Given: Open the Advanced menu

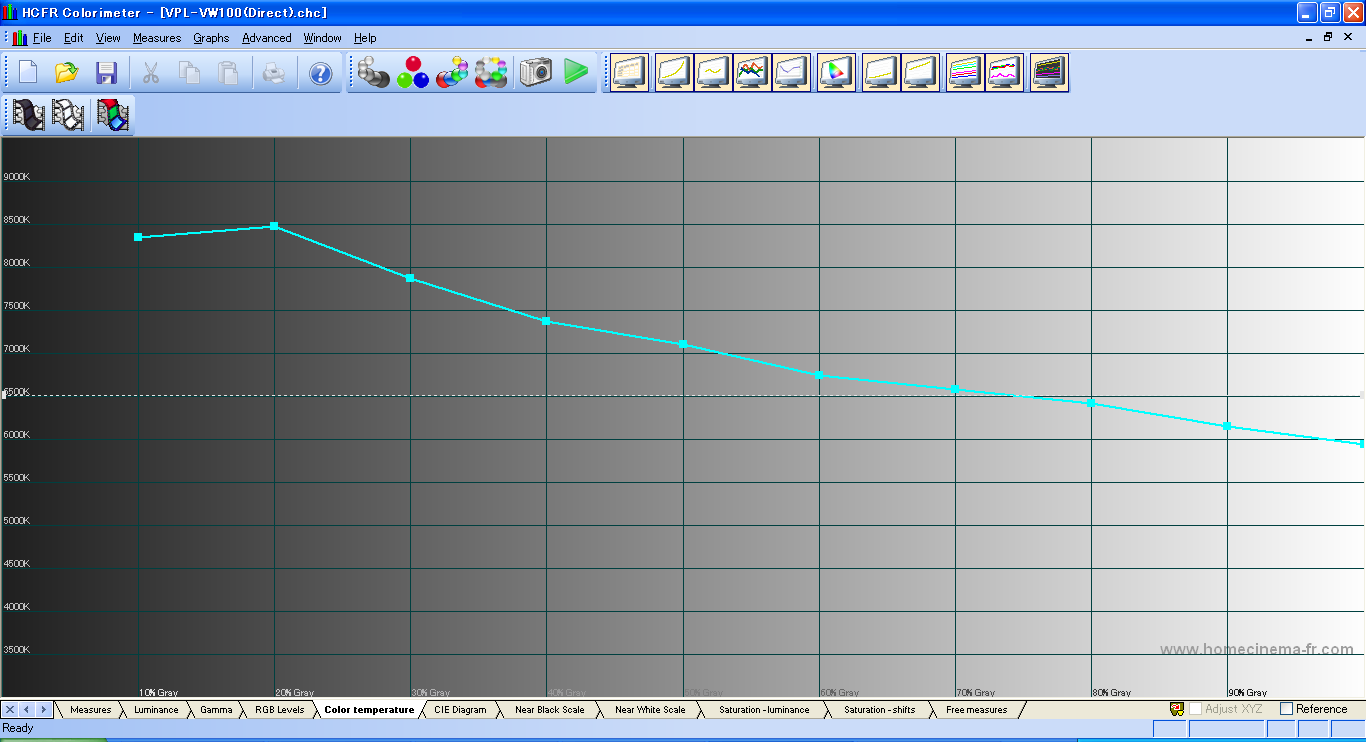Looking at the screenshot, I should (x=267, y=38).
